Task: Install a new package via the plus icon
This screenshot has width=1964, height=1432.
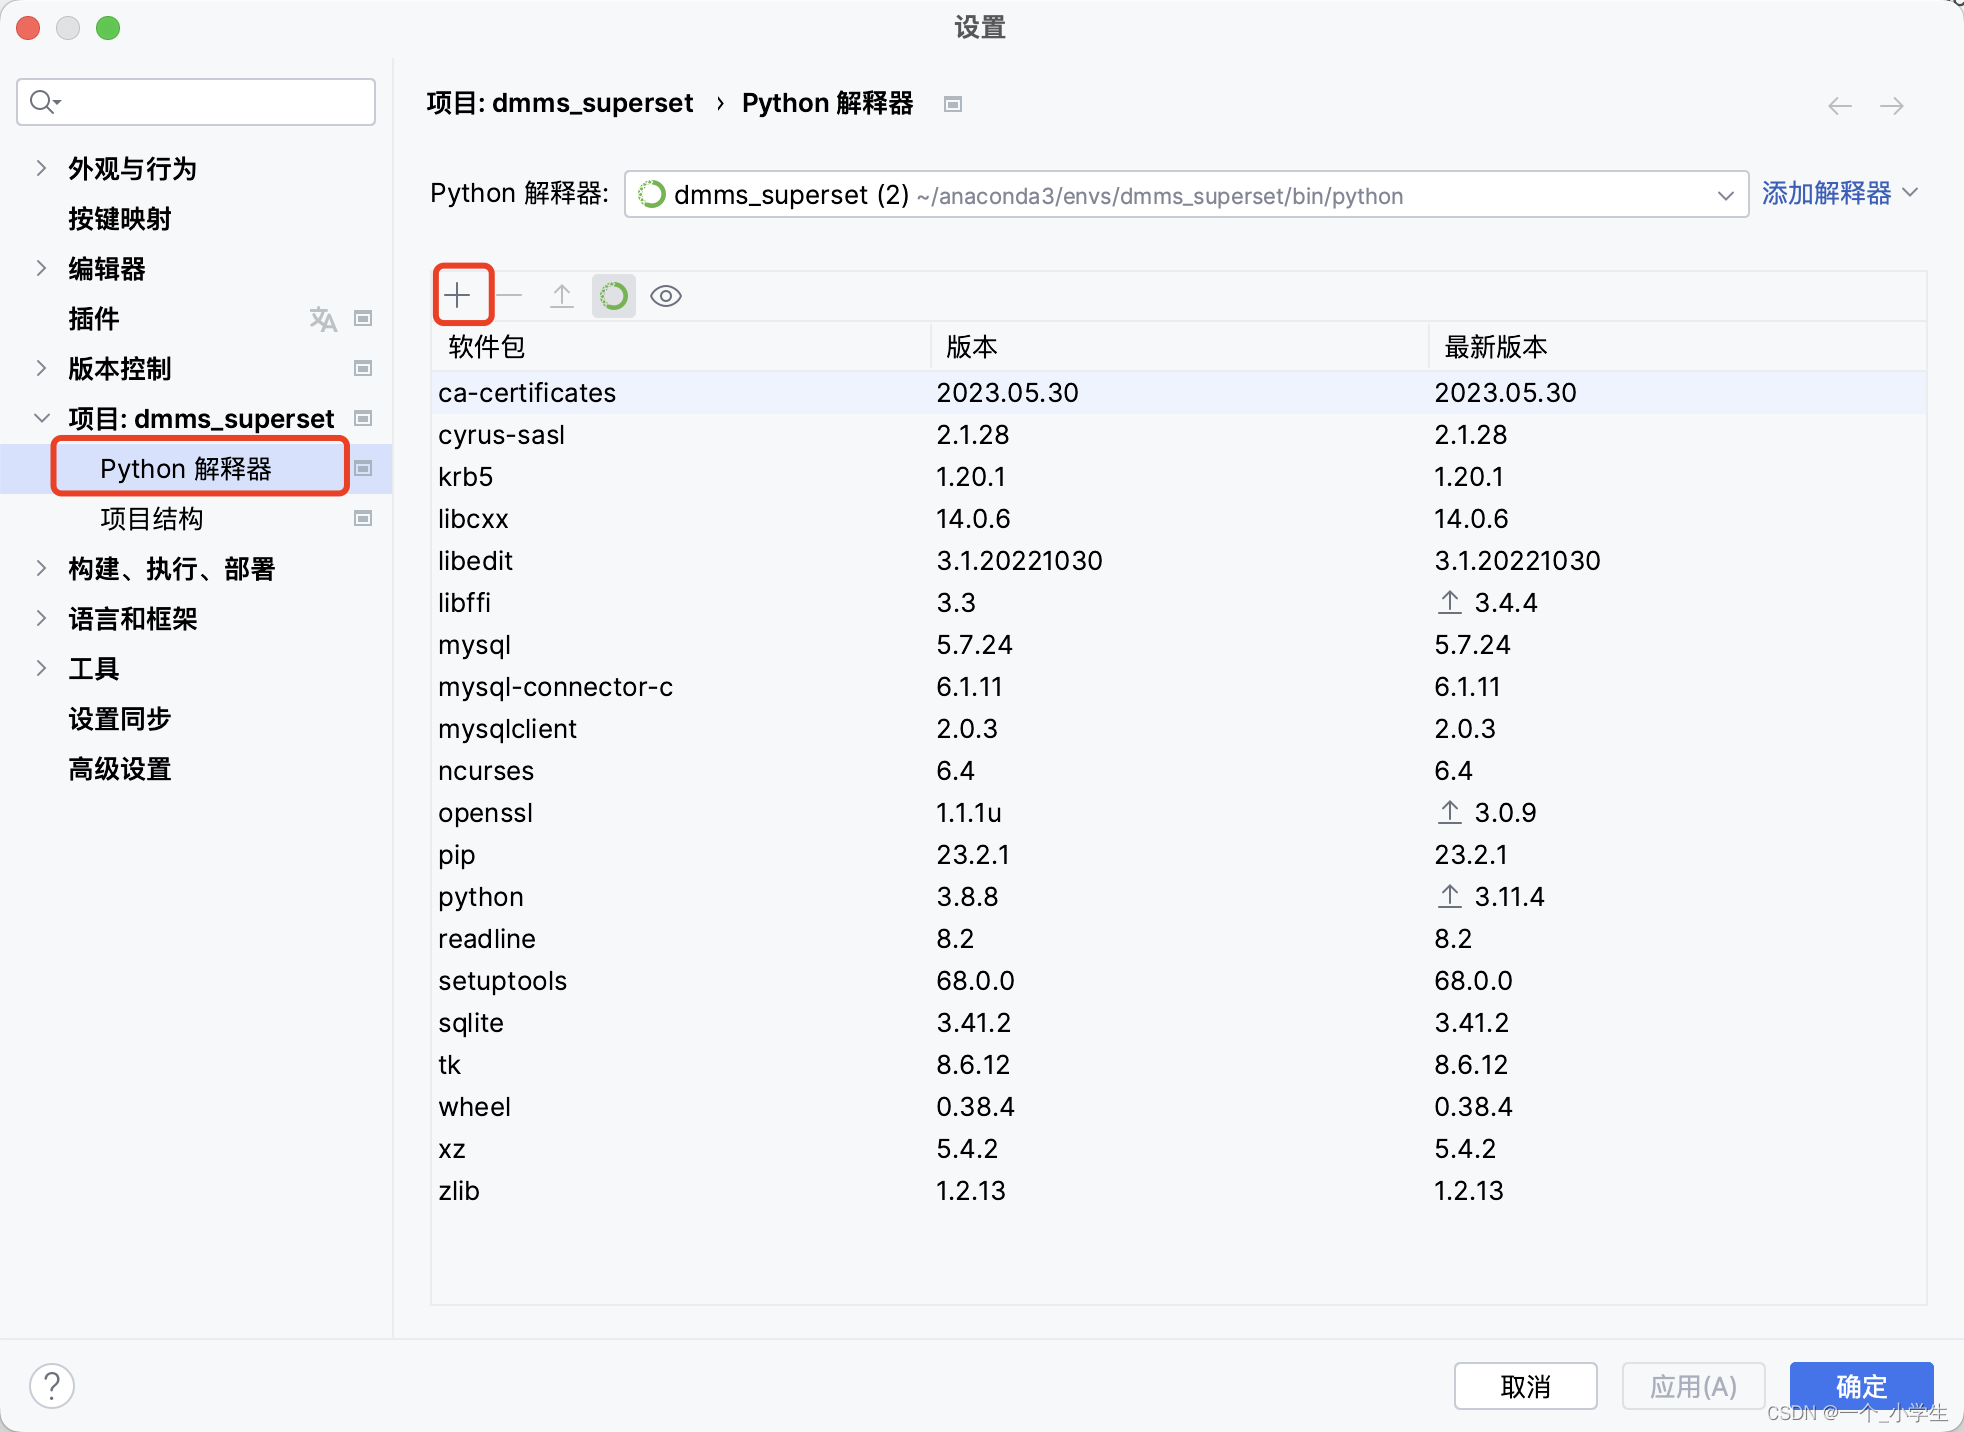Action: click(461, 295)
